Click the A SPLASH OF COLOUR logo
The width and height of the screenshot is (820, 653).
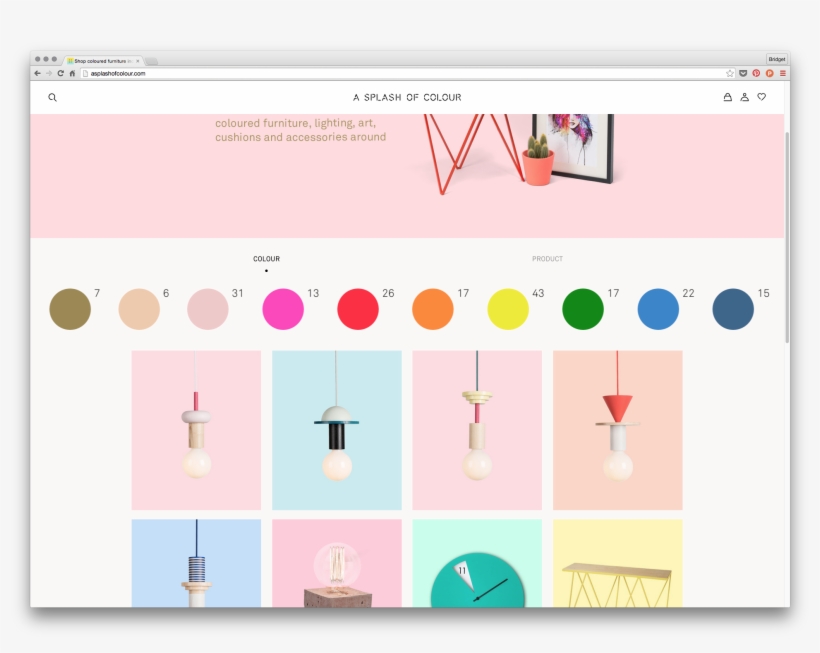(407, 97)
